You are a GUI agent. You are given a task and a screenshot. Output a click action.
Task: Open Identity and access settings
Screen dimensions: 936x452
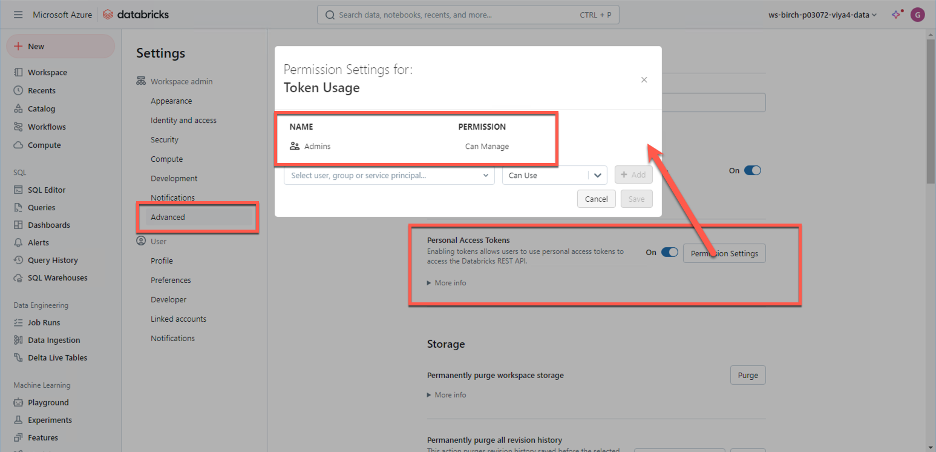(x=183, y=120)
